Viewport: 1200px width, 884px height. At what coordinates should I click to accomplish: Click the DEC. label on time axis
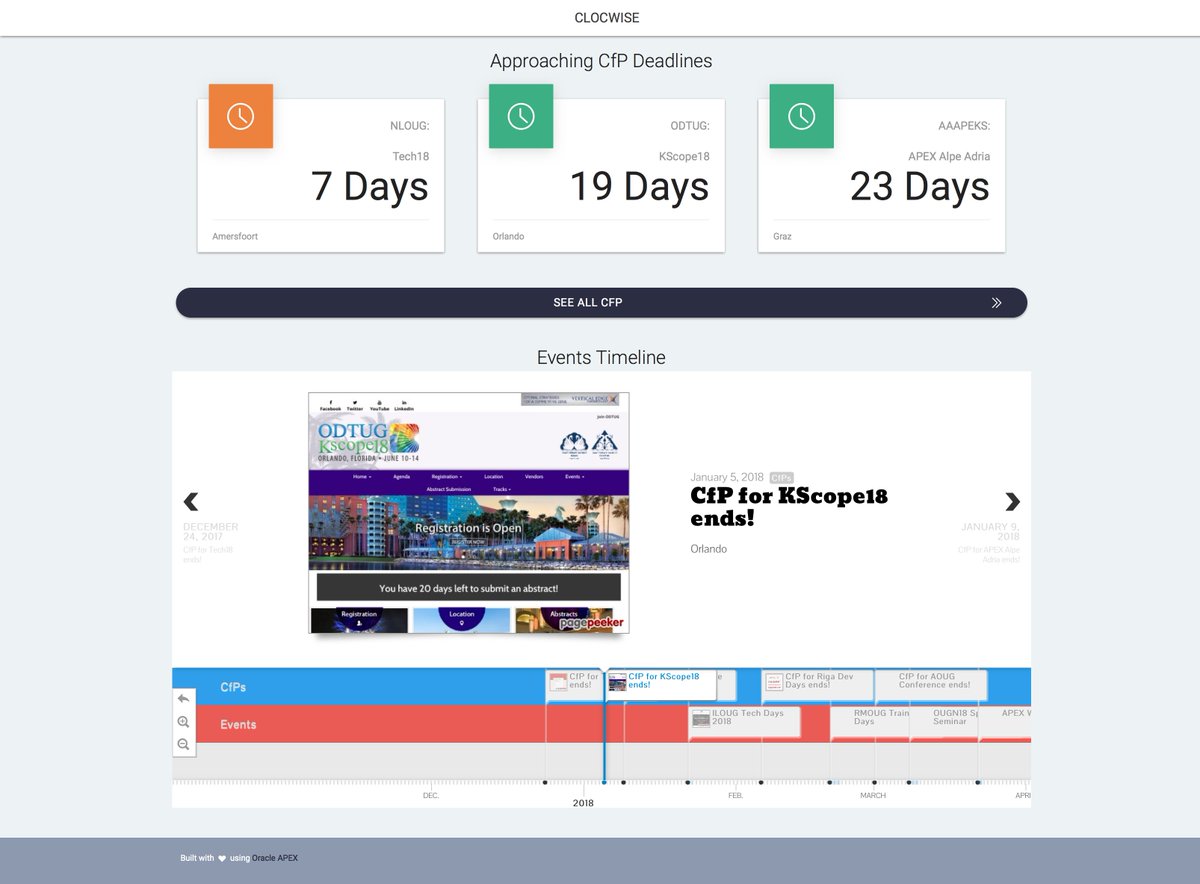(x=431, y=796)
